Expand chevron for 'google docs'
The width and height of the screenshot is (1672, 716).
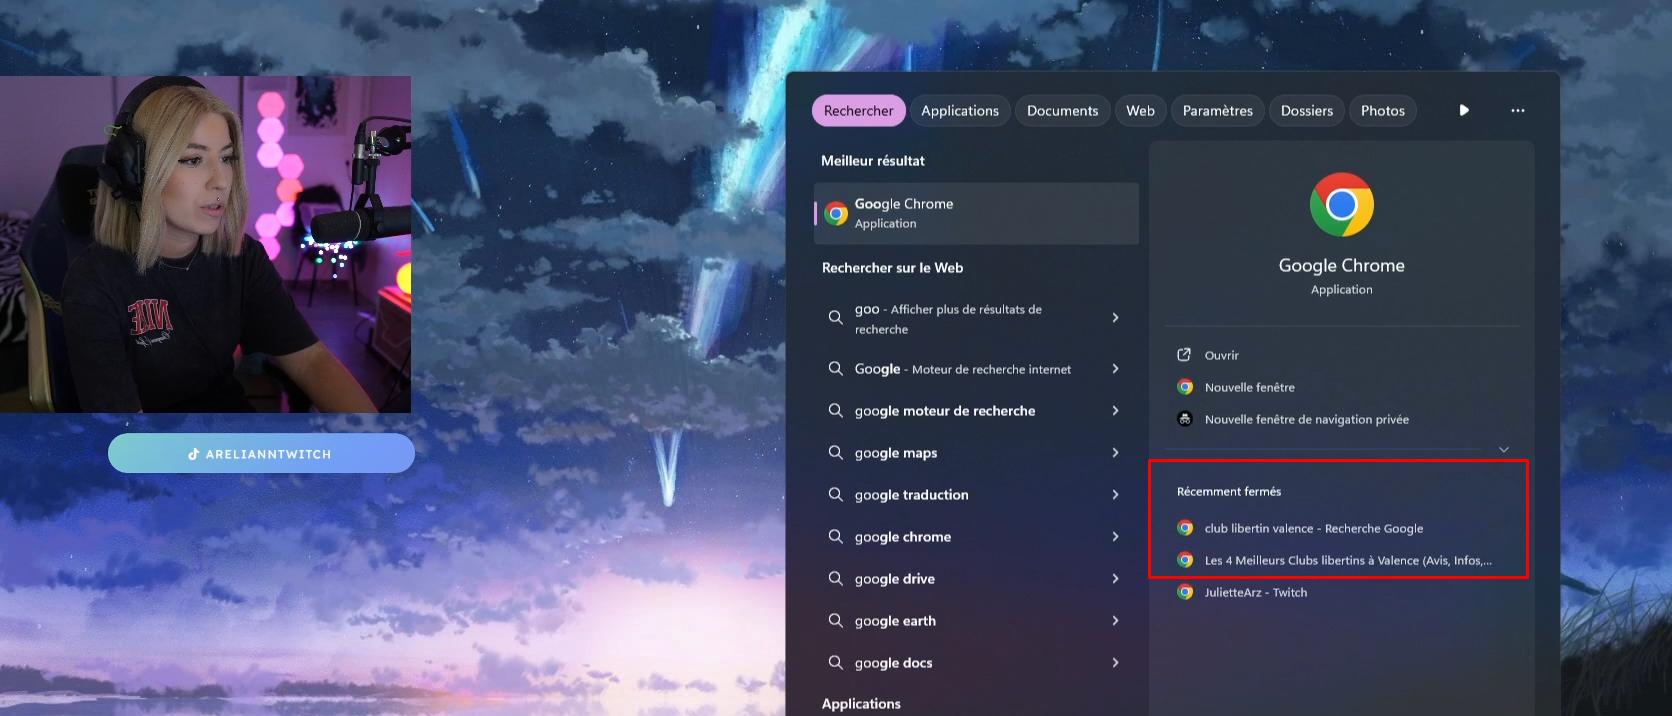1115,663
